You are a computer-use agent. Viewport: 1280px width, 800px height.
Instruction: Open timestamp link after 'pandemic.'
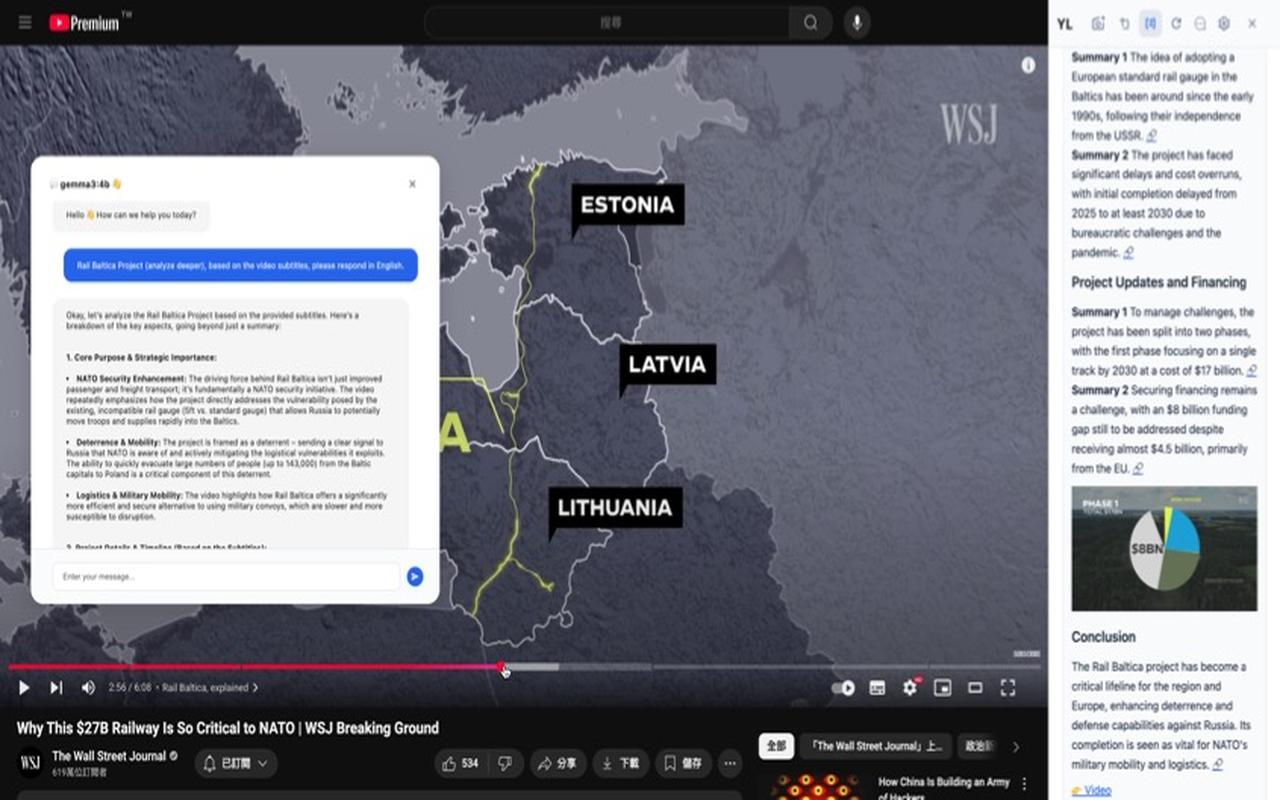point(1128,253)
